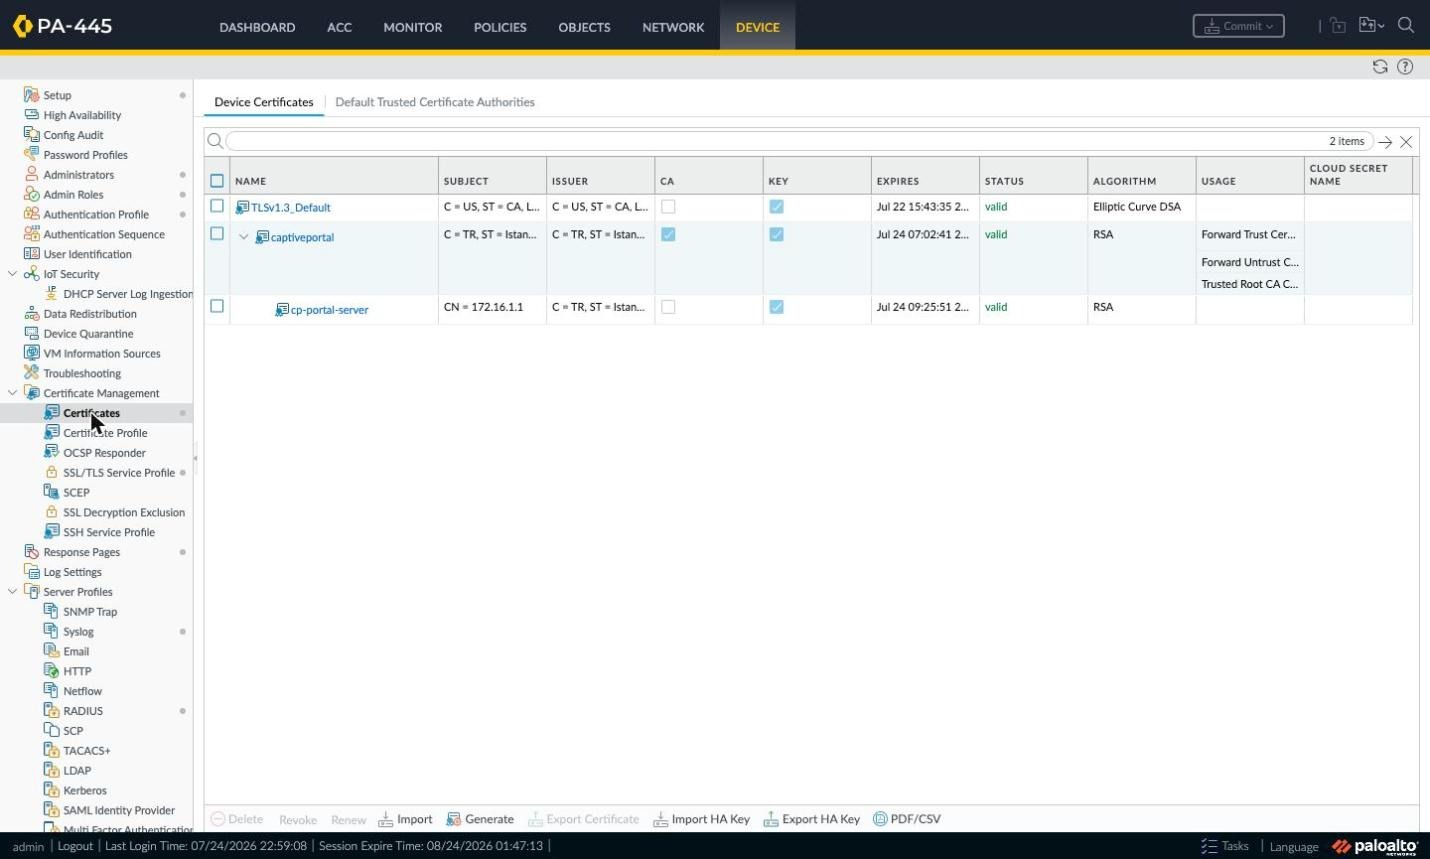Check the cp-portal-server row checkbox
Viewport: 1430px width, 859px height.
[217, 306]
